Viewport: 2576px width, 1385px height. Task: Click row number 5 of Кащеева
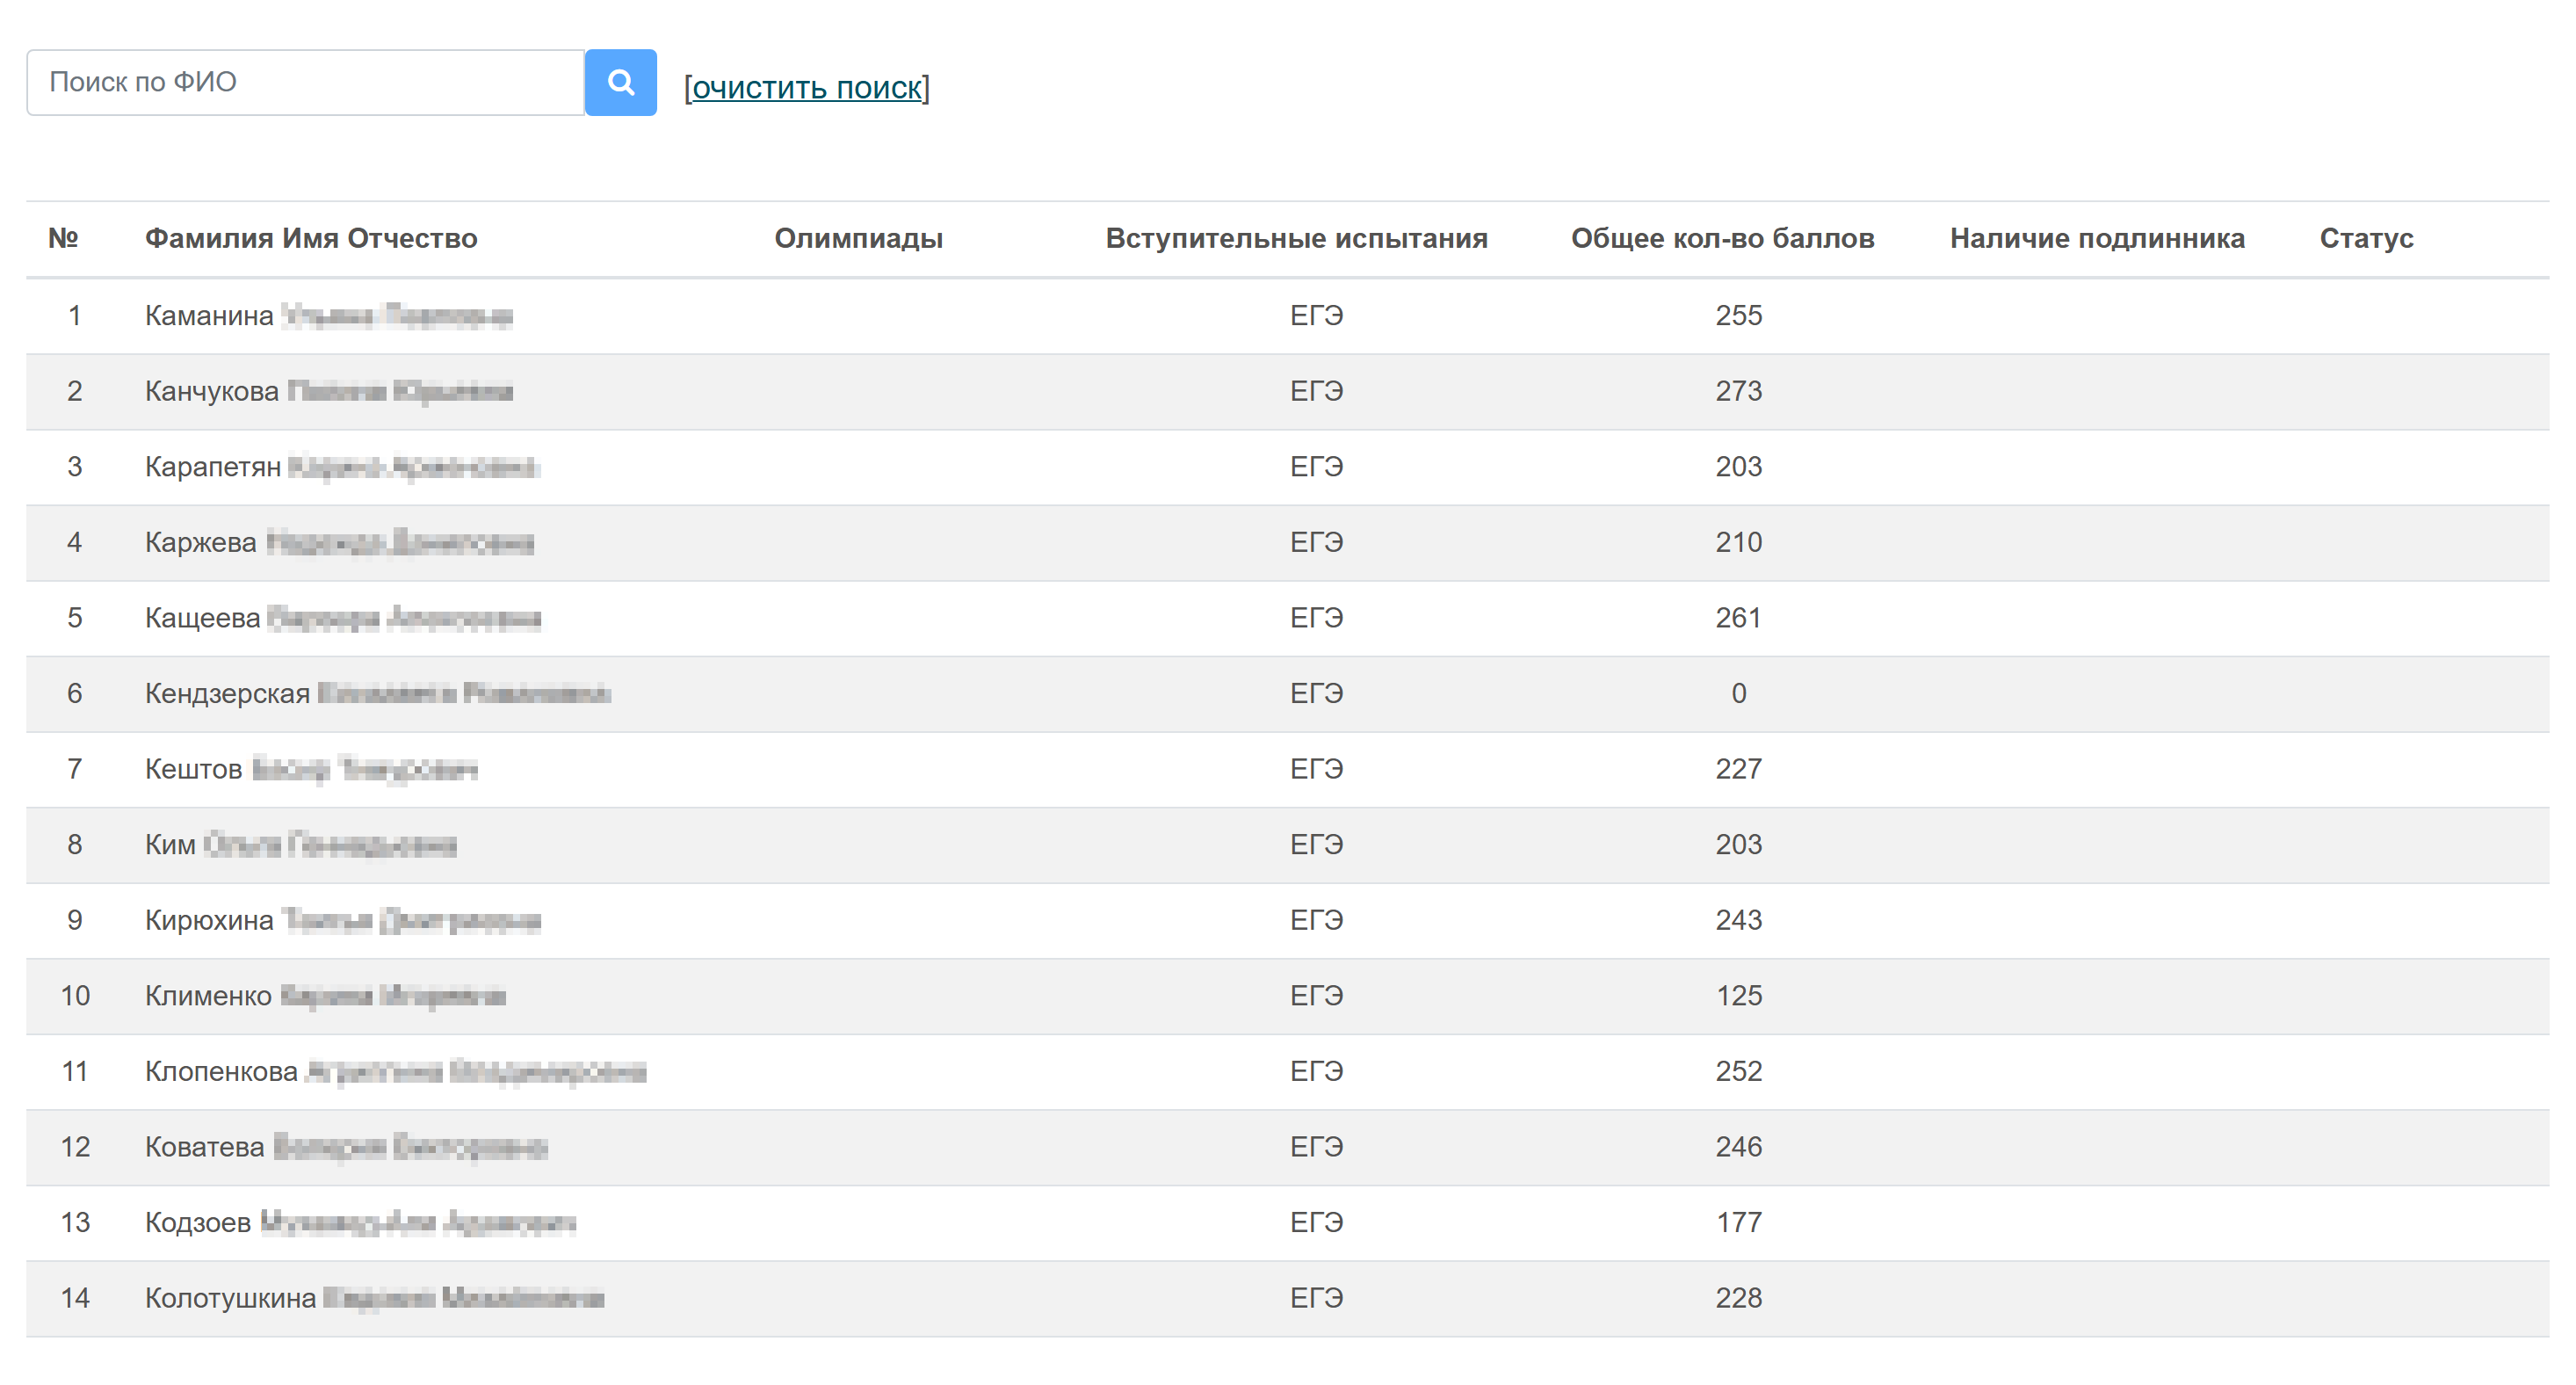coord(75,618)
